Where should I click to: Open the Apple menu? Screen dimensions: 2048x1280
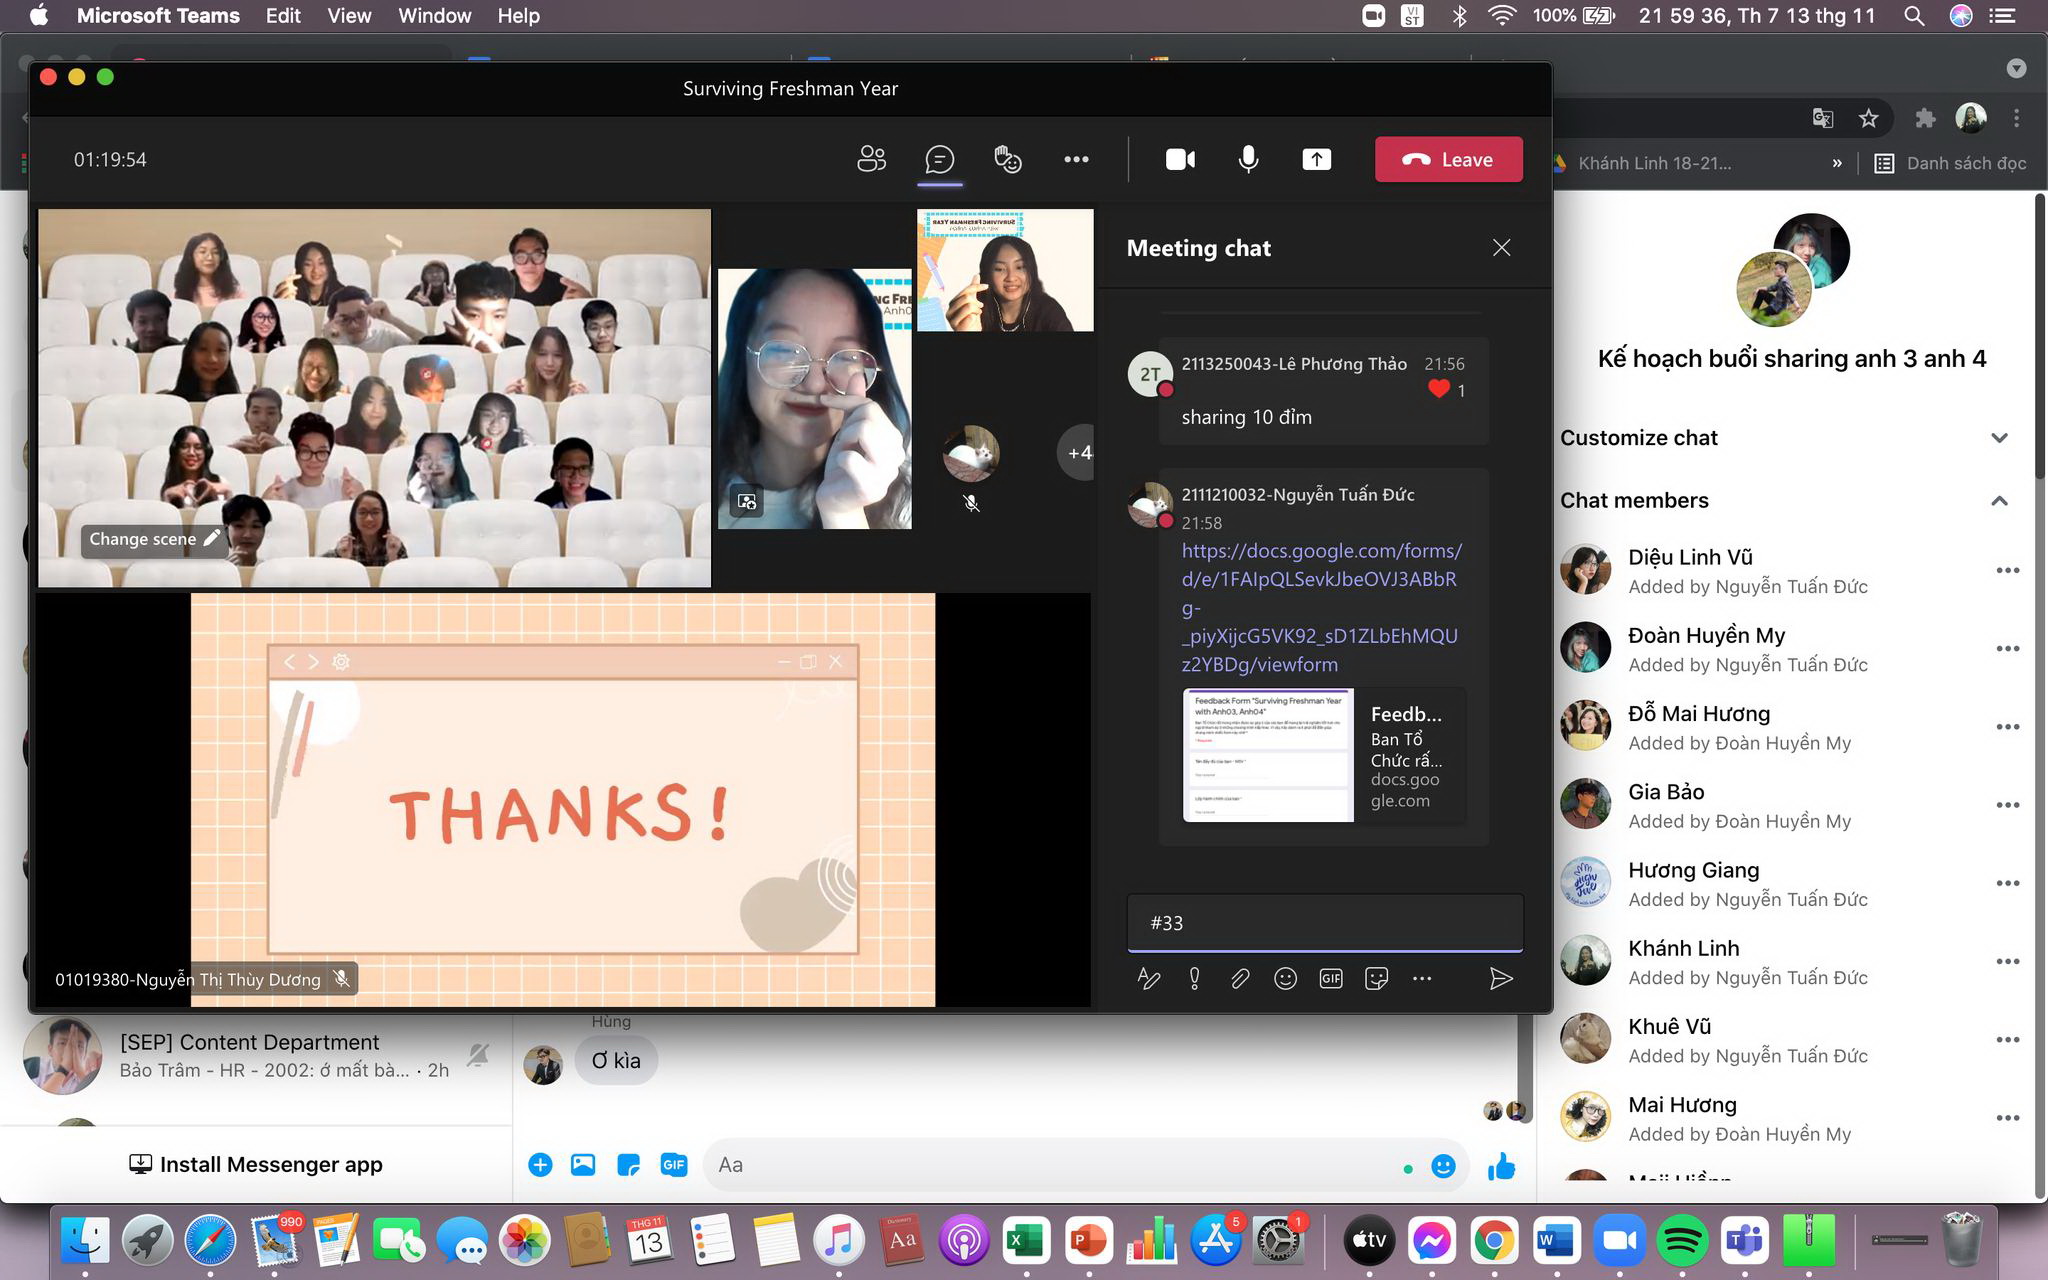click(39, 16)
